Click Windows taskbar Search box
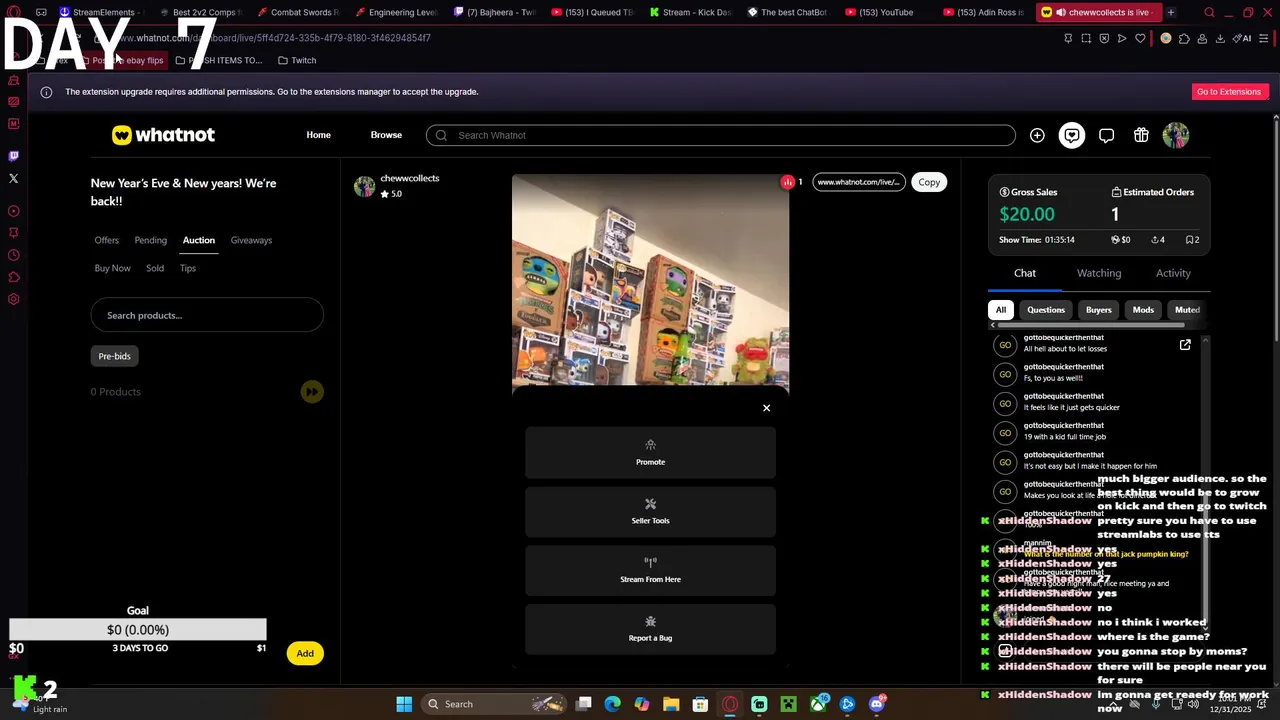Image resolution: width=1280 pixels, height=720 pixels. click(495, 704)
